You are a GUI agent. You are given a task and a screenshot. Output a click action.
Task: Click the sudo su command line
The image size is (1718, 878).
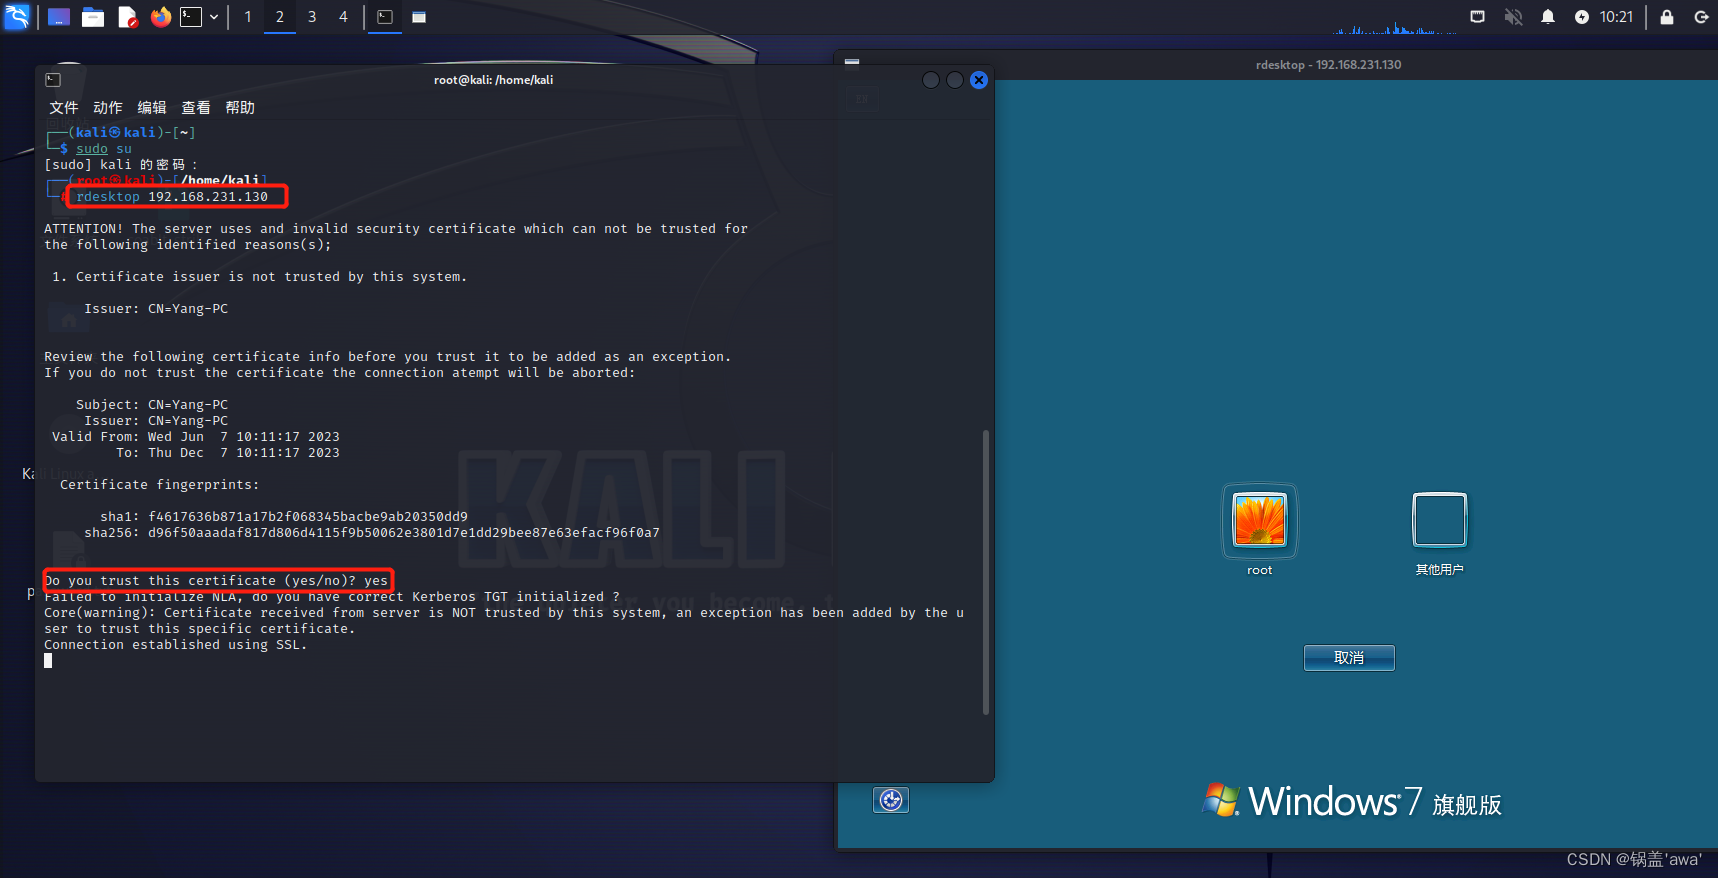[104, 149]
